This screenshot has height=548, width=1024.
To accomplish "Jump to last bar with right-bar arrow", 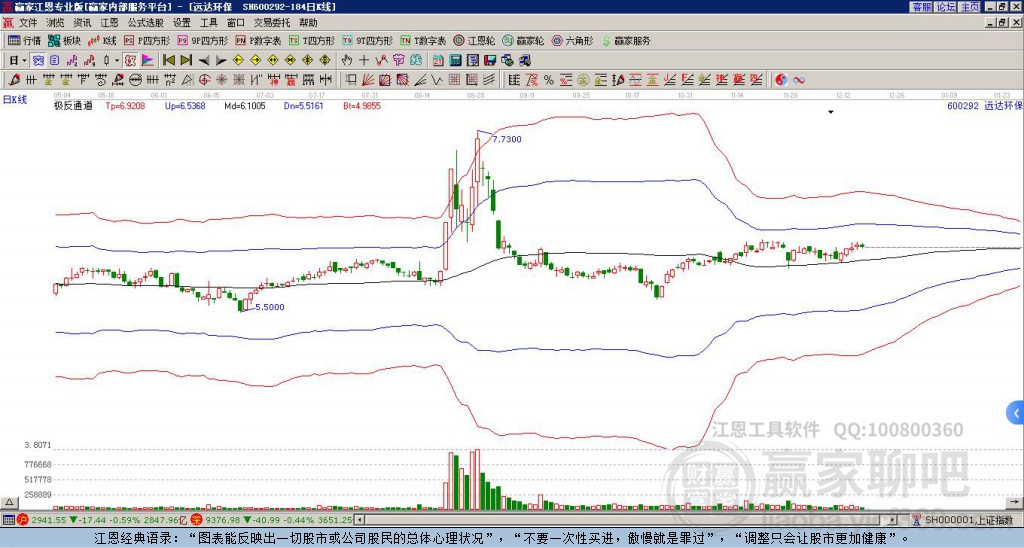I will coord(186,60).
